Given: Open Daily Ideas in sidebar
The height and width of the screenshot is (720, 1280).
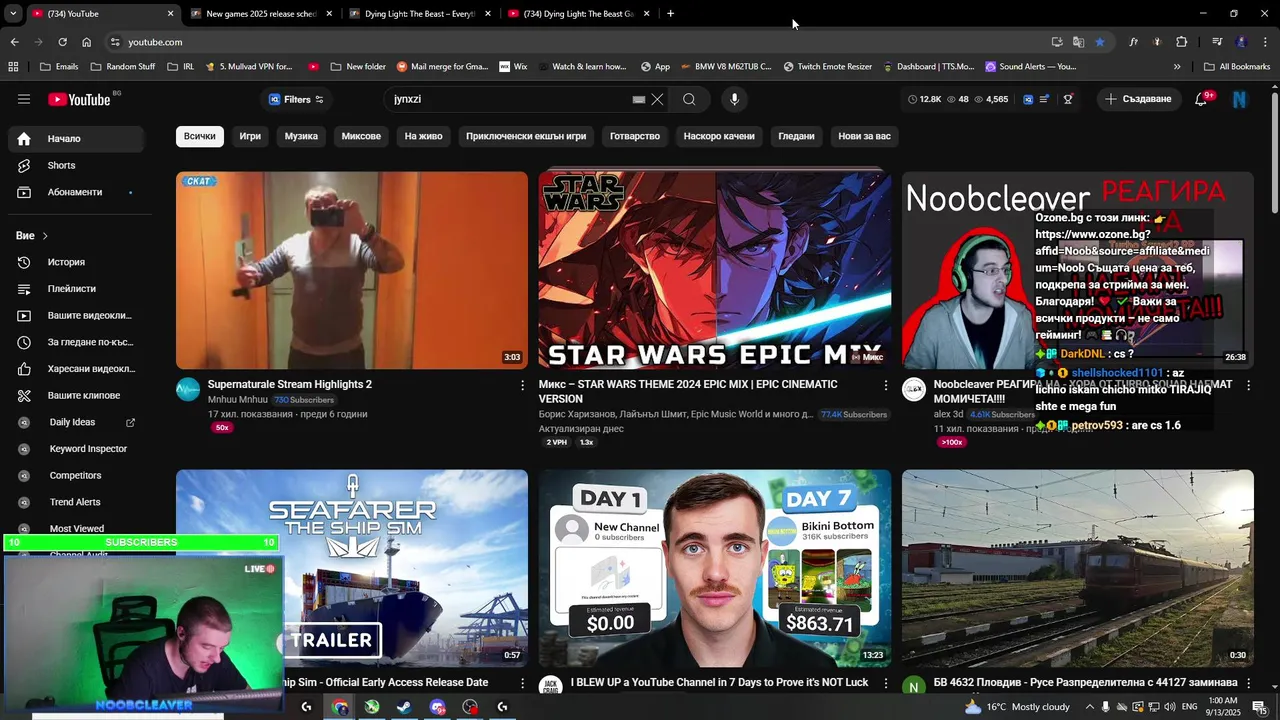Looking at the screenshot, I should click(x=77, y=422).
